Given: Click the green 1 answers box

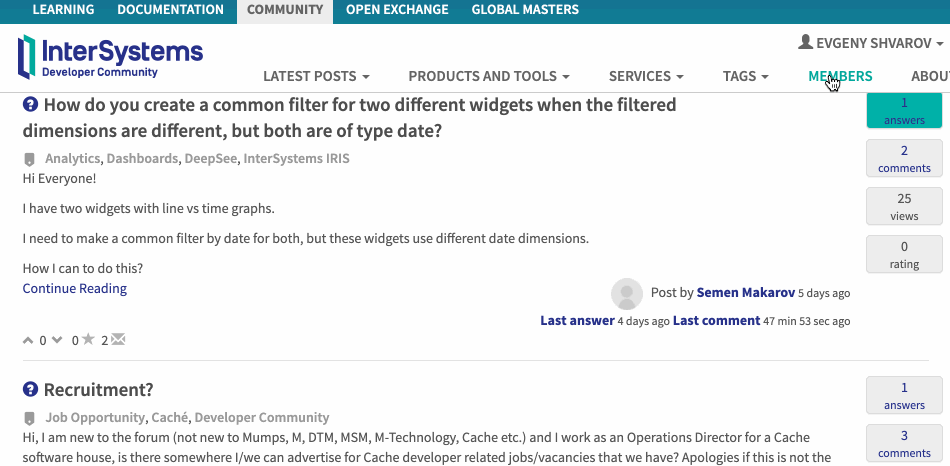Looking at the screenshot, I should click(904, 110).
